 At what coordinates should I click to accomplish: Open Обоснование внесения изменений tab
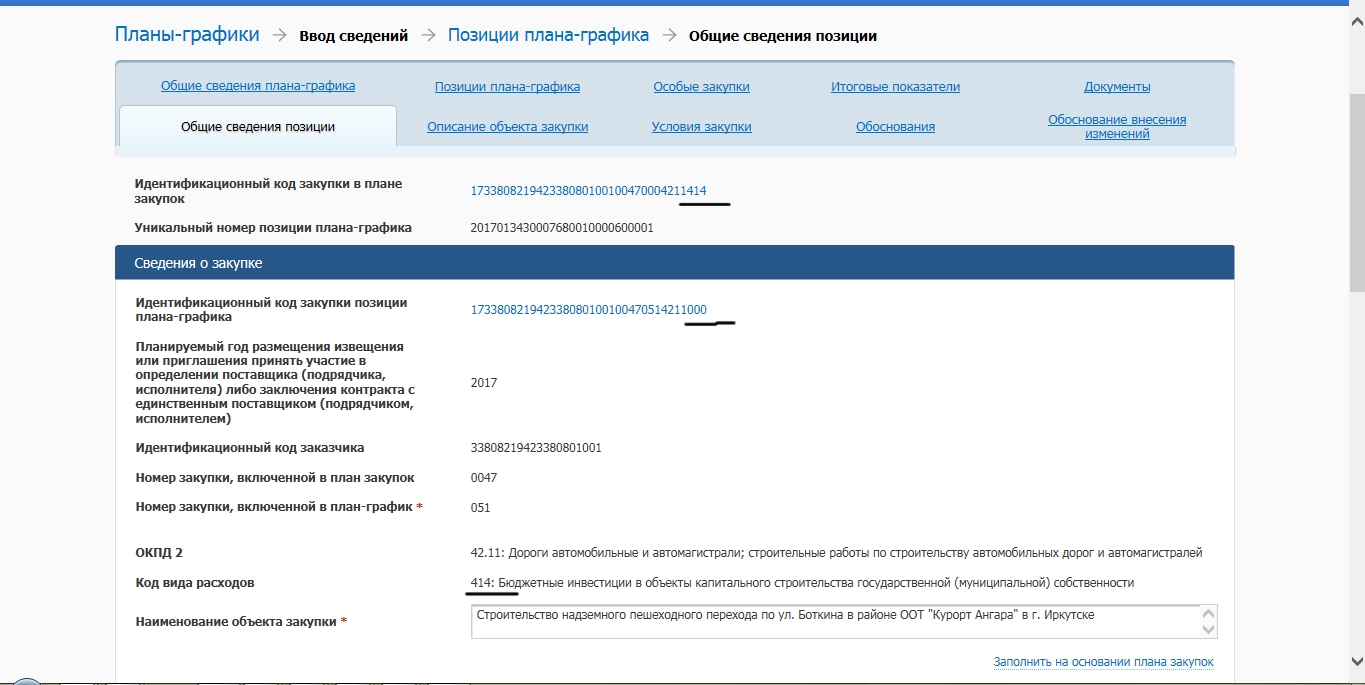pyautogui.click(x=1117, y=126)
